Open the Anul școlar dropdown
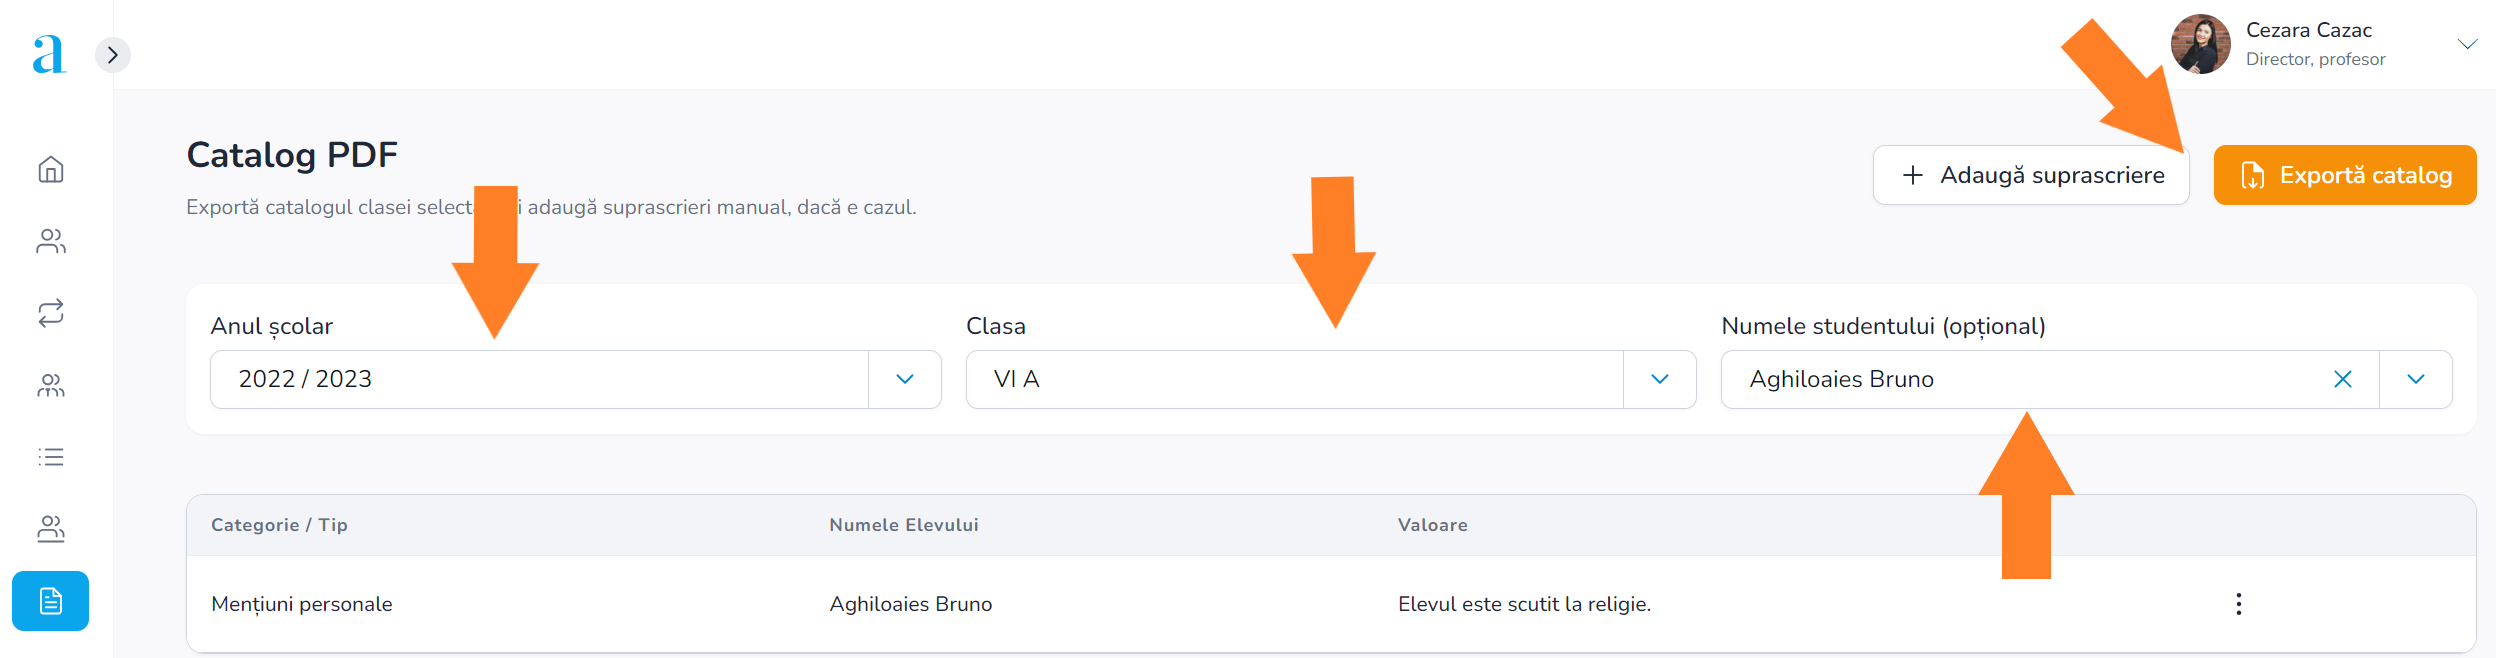The height and width of the screenshot is (658, 2496). (x=904, y=379)
